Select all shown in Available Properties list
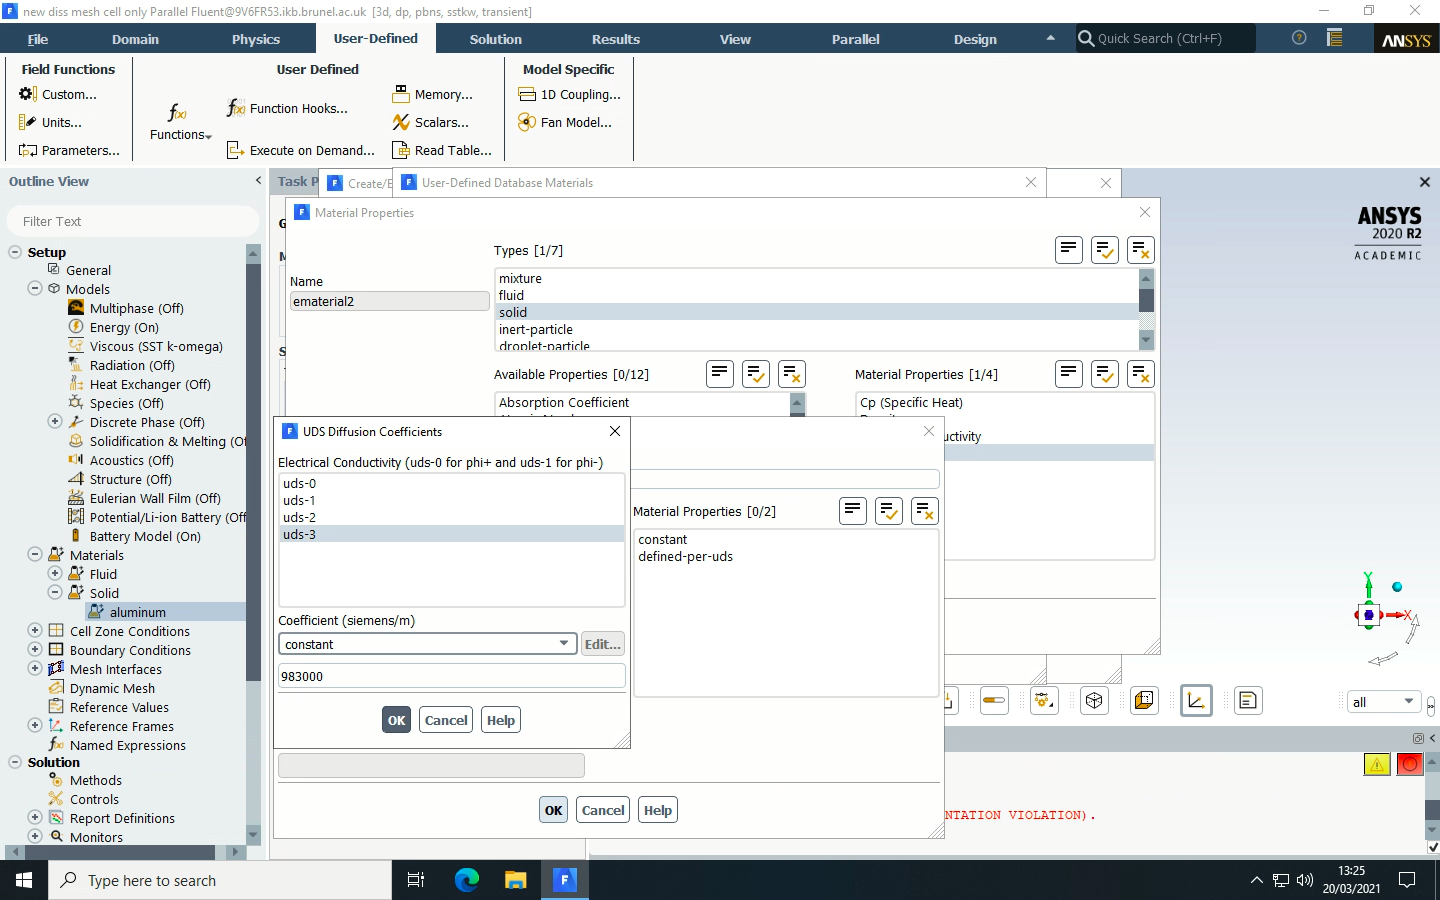Viewport: 1440px width, 900px height. 756,374
